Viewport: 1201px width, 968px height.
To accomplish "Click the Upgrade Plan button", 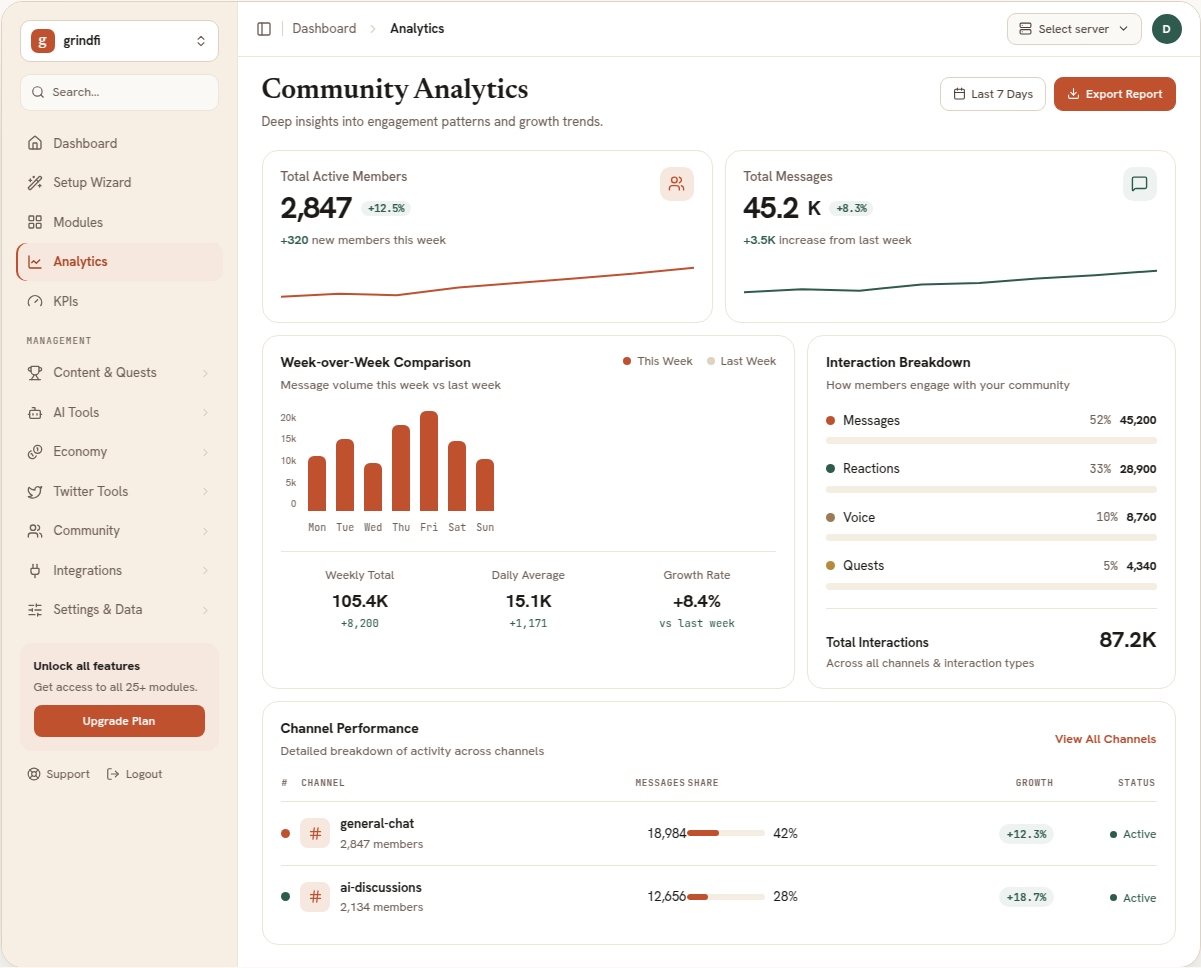I will [119, 721].
